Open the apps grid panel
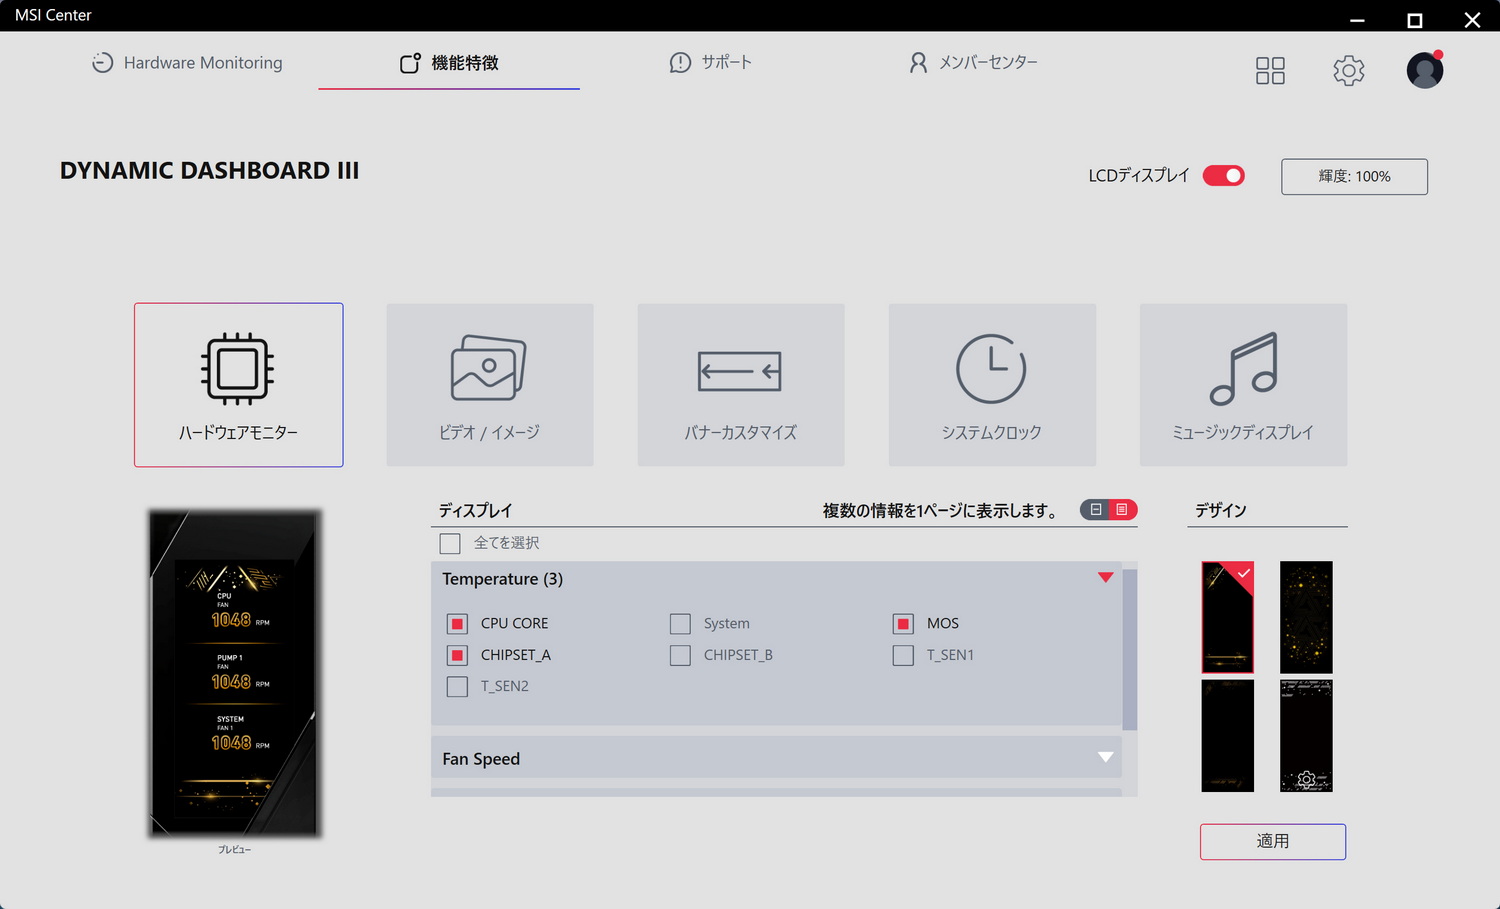Screen dimensions: 1500x909 pos(1269,70)
